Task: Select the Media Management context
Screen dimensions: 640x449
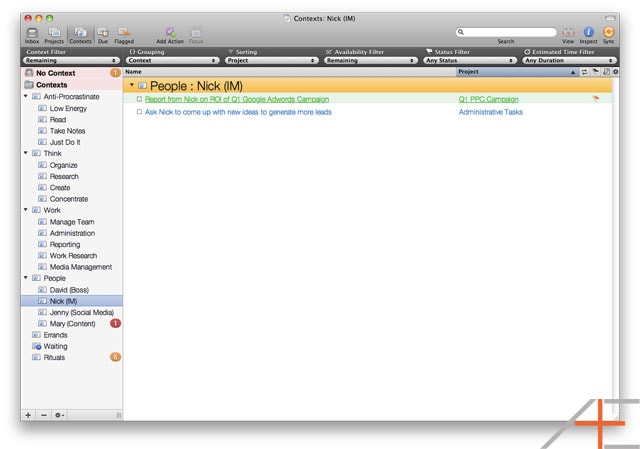Action: [x=81, y=267]
